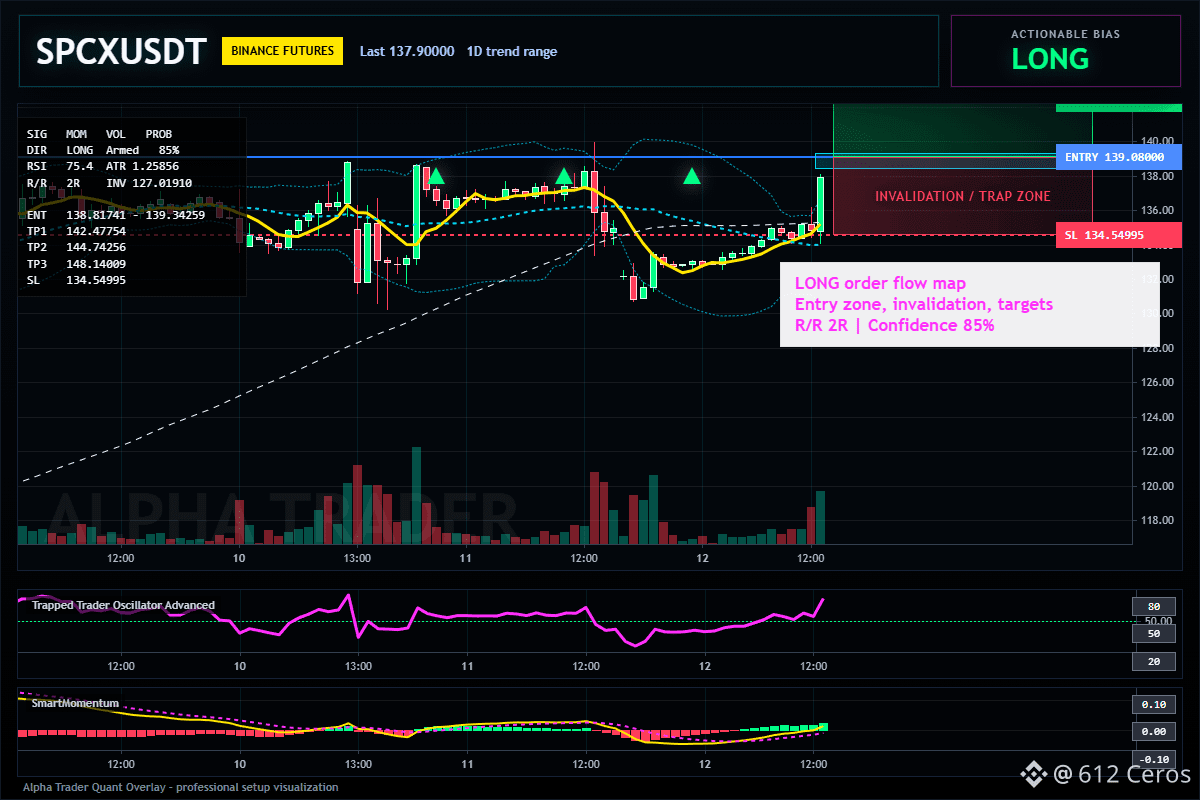Click the green signal triangle above the red wick candle

point(564,176)
